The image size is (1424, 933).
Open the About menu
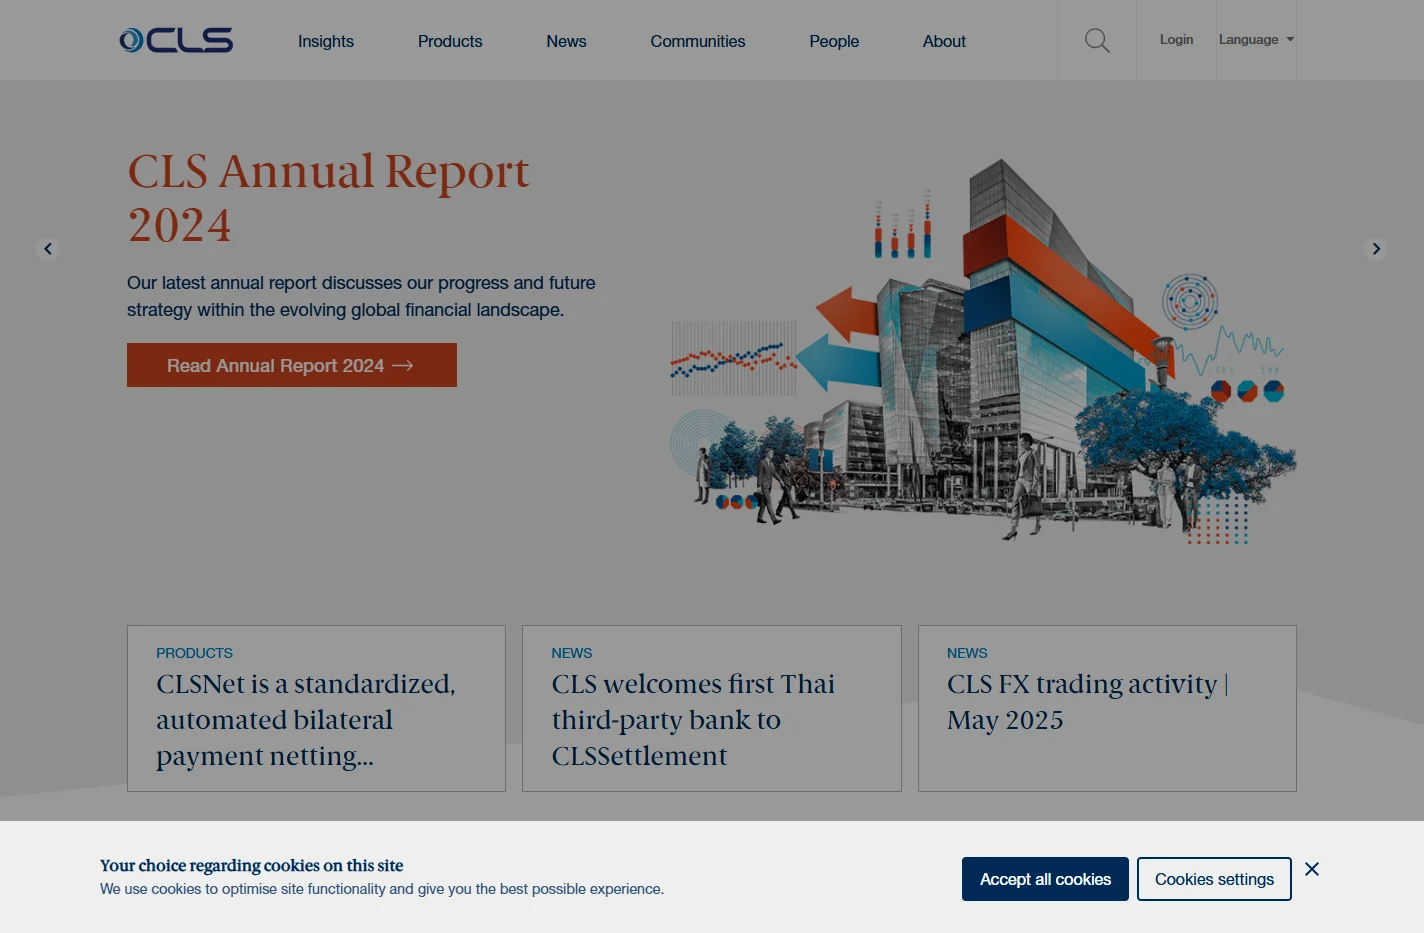coord(944,41)
